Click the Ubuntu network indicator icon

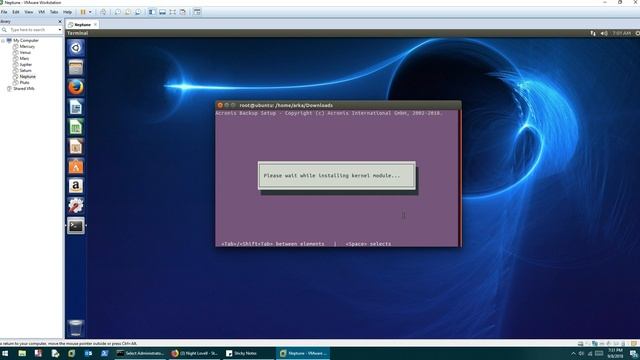pyautogui.click(x=593, y=33)
